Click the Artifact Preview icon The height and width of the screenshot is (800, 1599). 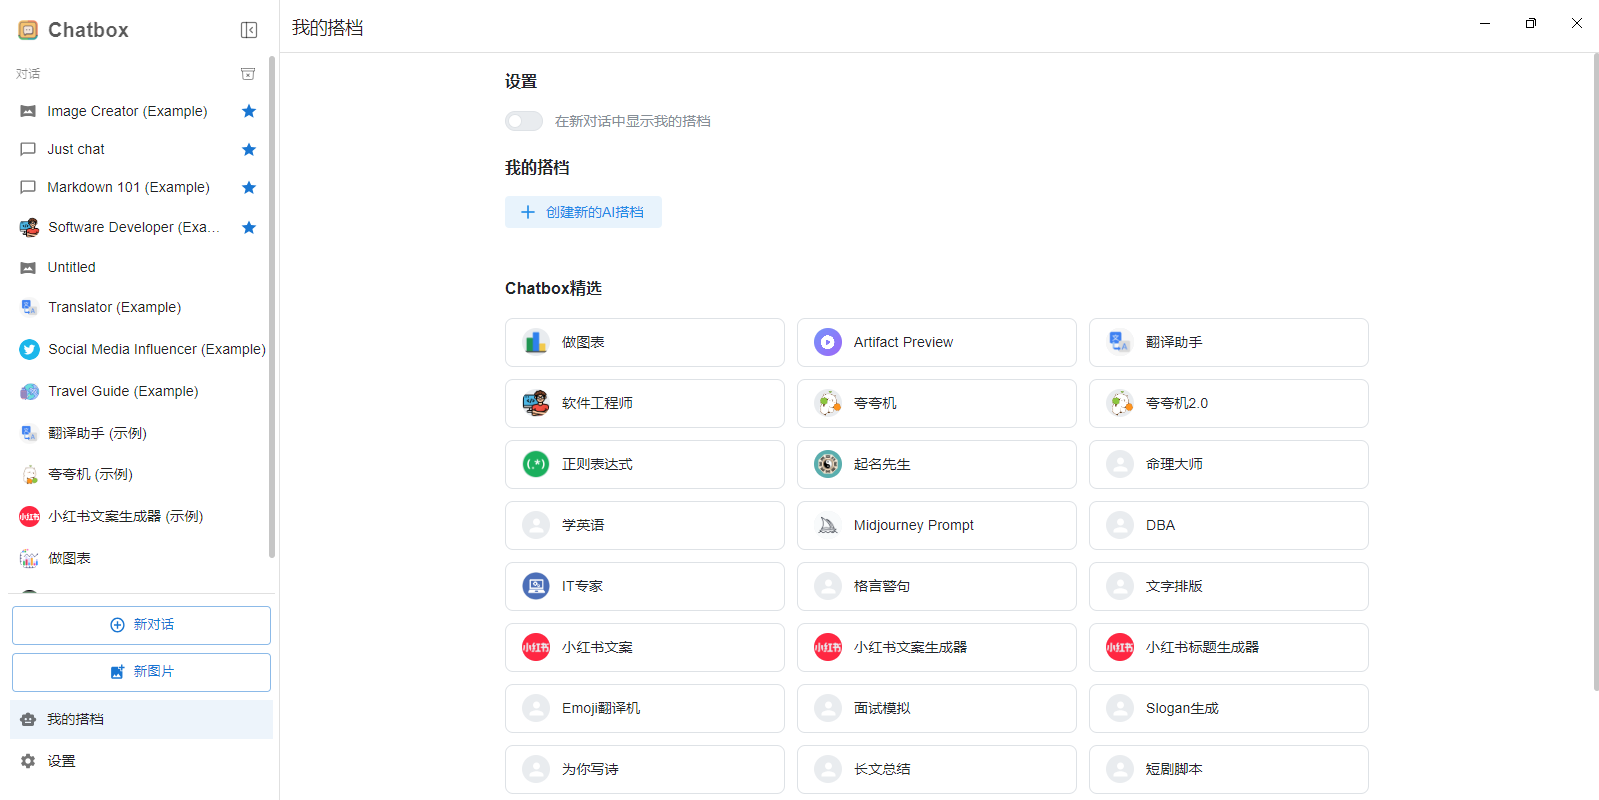(x=827, y=342)
